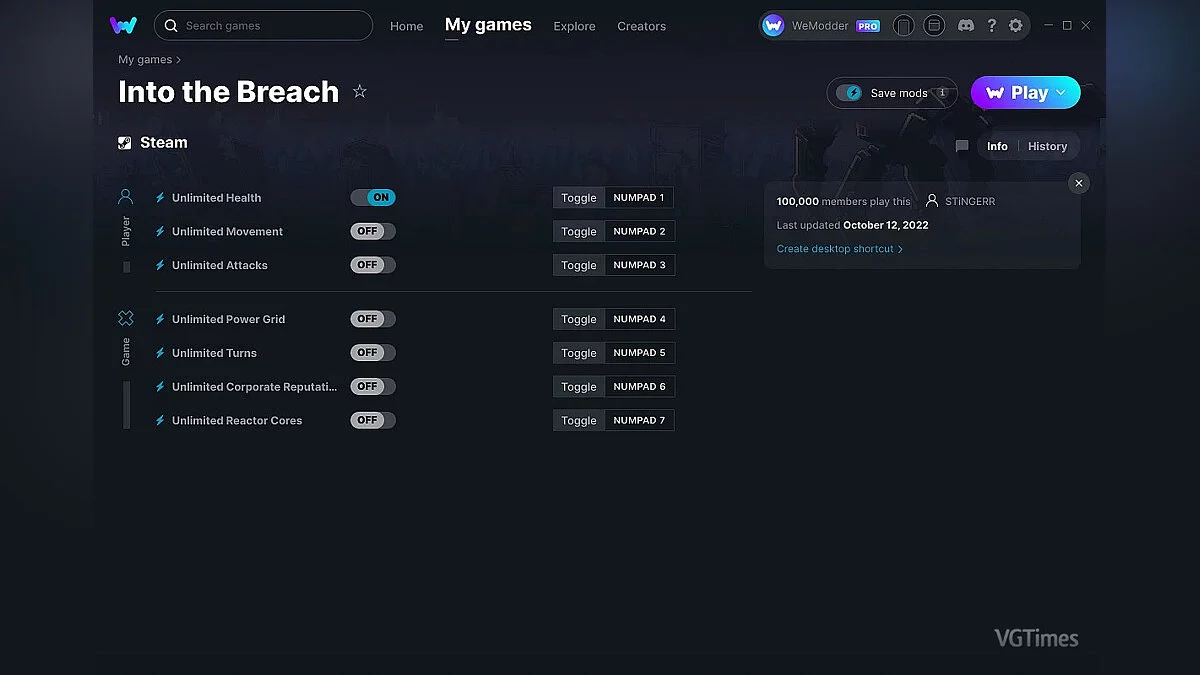Click Toggle button for NUMPAD 6

tap(579, 387)
